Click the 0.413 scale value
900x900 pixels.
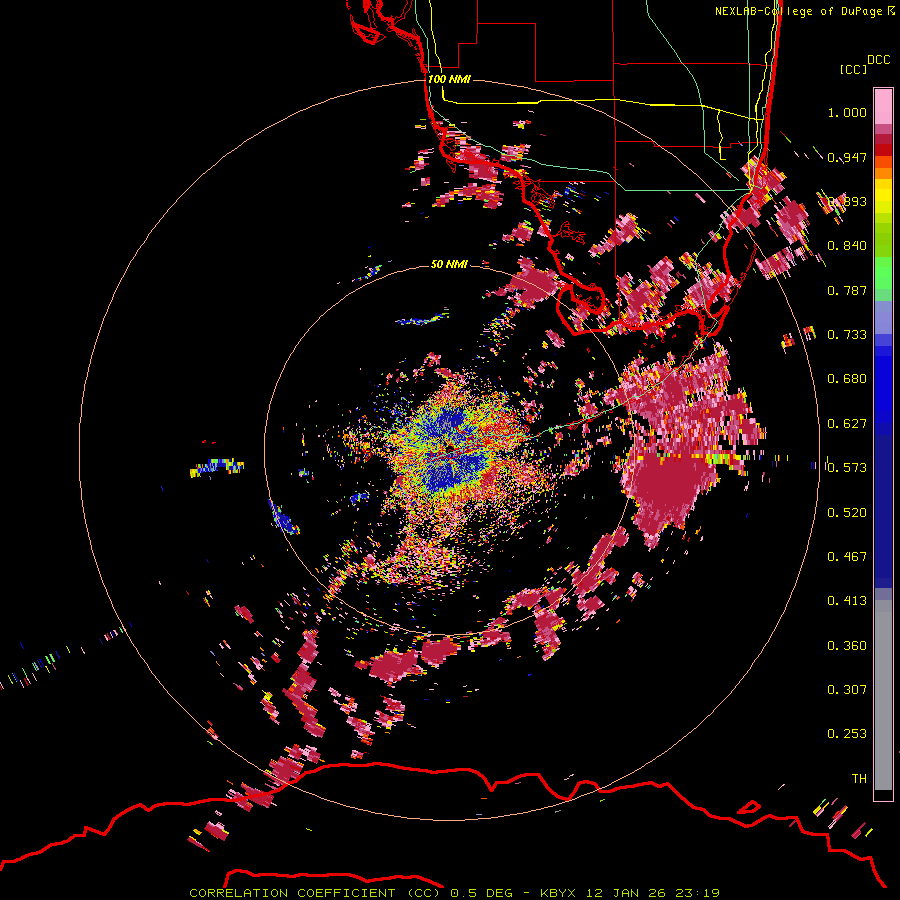point(847,601)
